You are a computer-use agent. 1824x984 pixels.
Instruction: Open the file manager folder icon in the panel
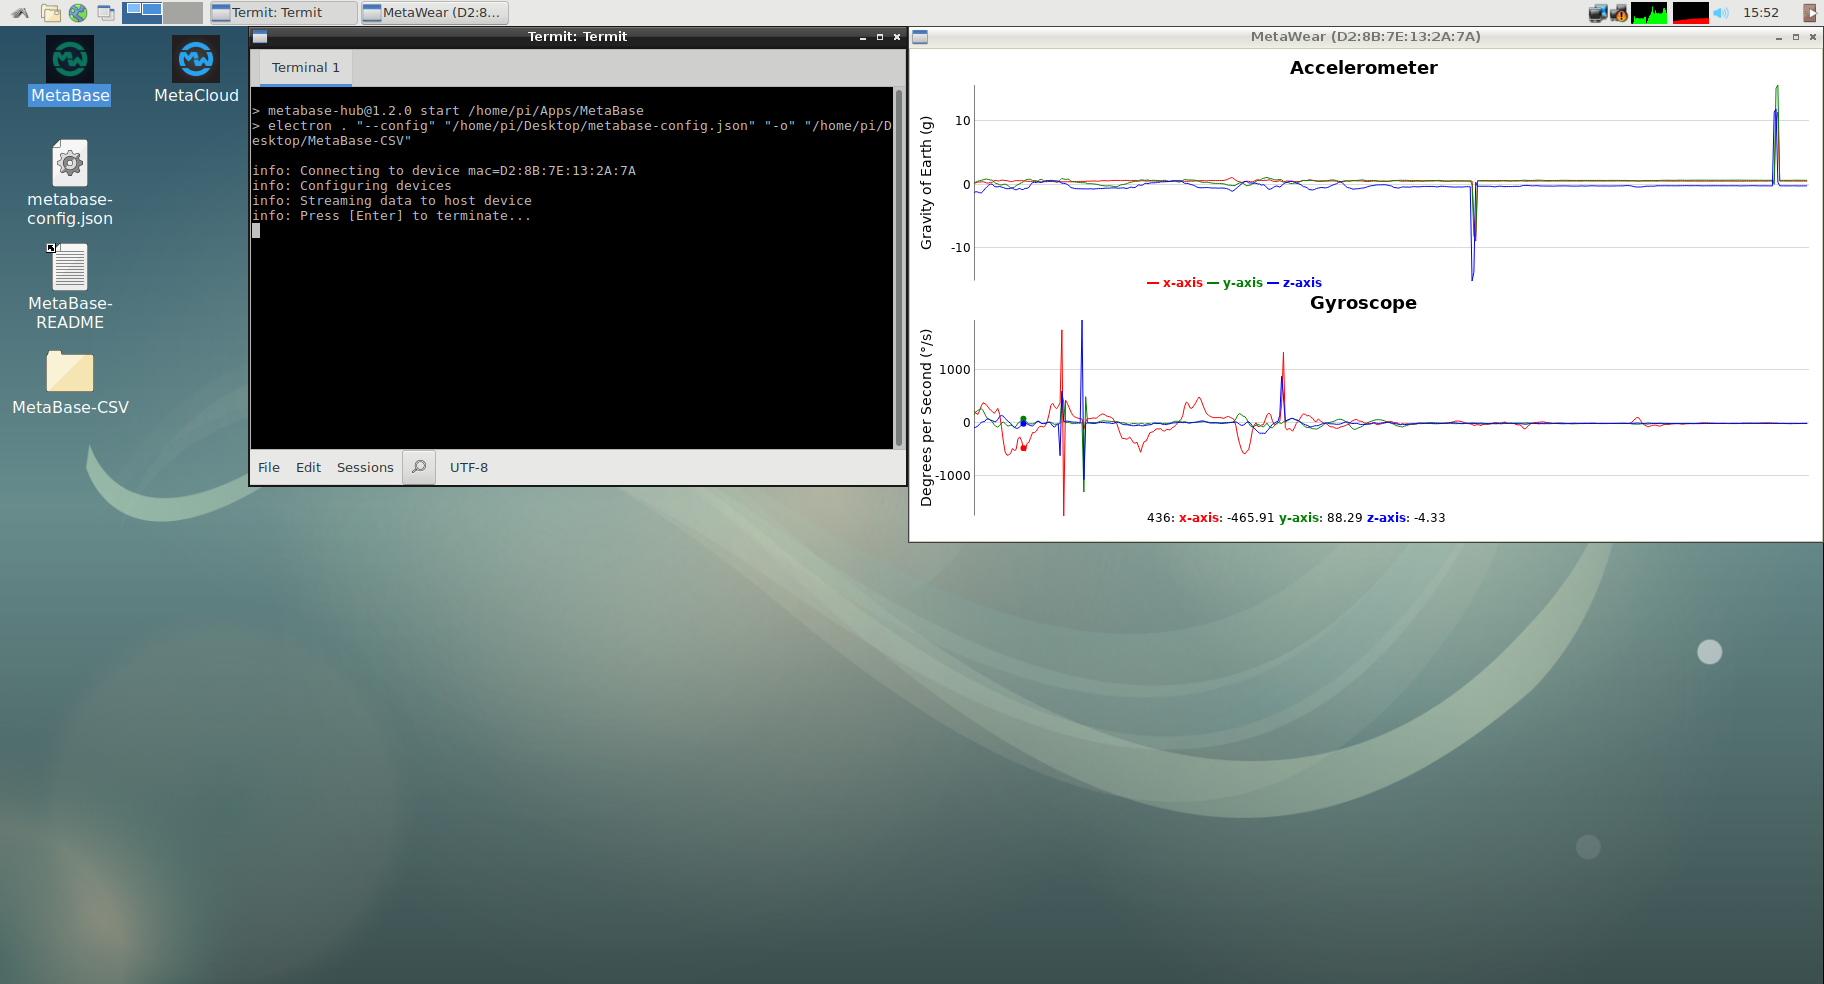51,13
